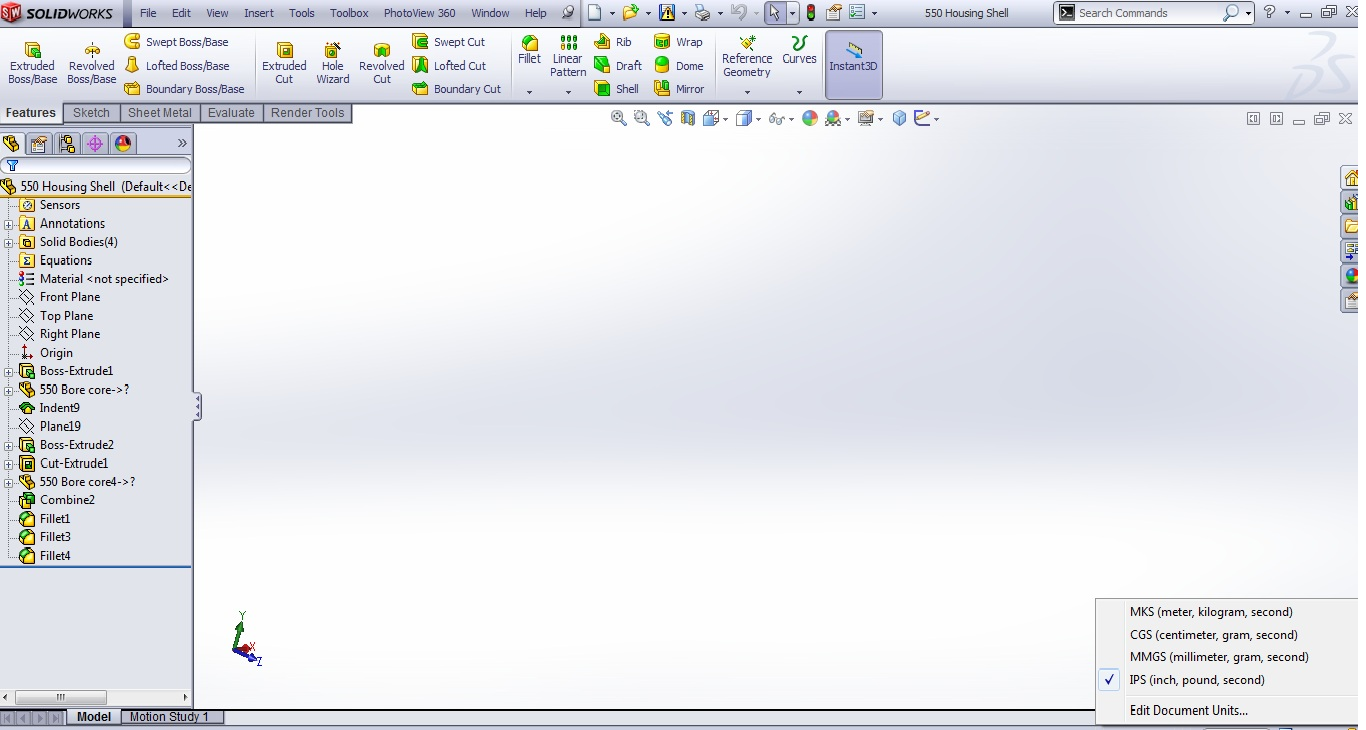Select the Mirror feature tool
The height and width of the screenshot is (730, 1366).
coord(679,89)
